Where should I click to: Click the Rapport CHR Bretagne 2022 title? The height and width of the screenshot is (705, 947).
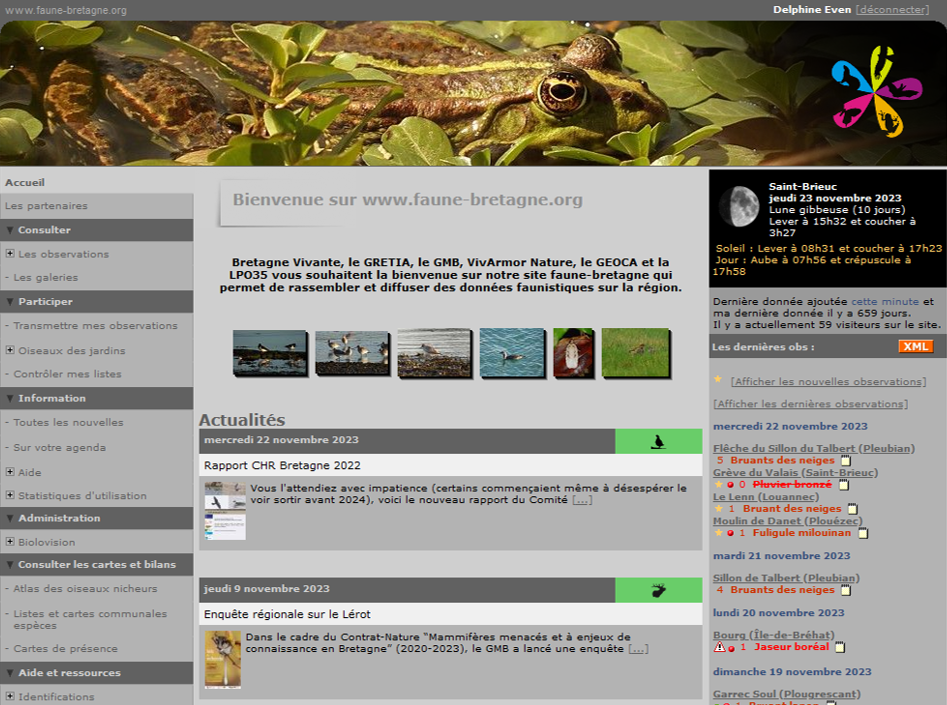[282, 466]
